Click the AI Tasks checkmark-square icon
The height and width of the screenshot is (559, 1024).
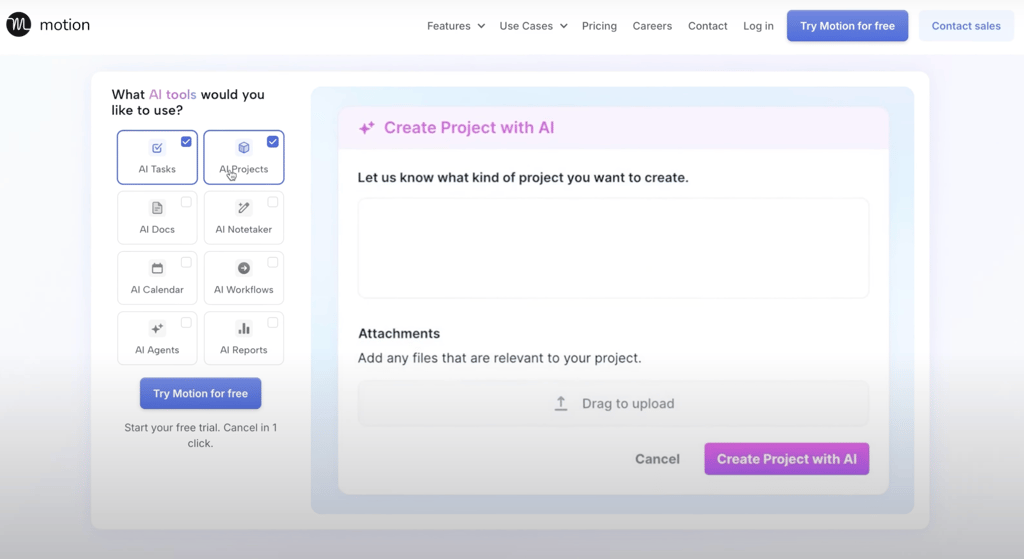[157, 148]
